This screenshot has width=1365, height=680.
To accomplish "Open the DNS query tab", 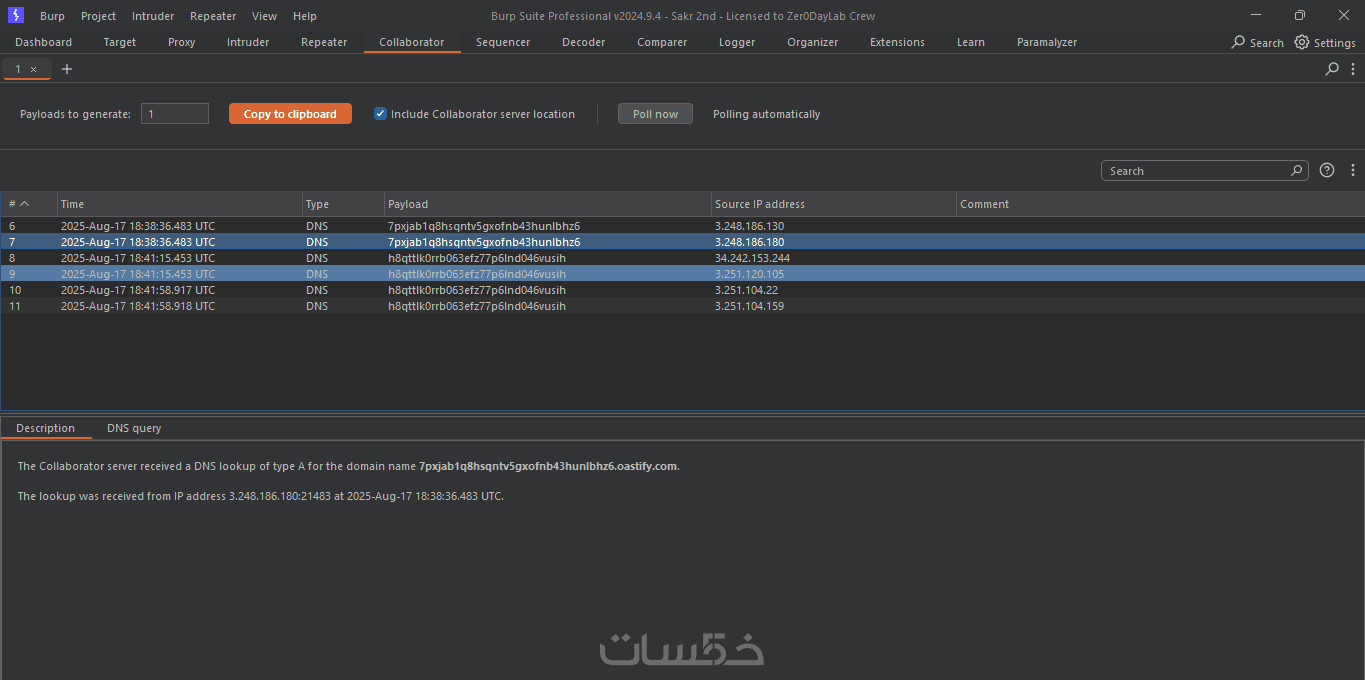I will (x=134, y=428).
